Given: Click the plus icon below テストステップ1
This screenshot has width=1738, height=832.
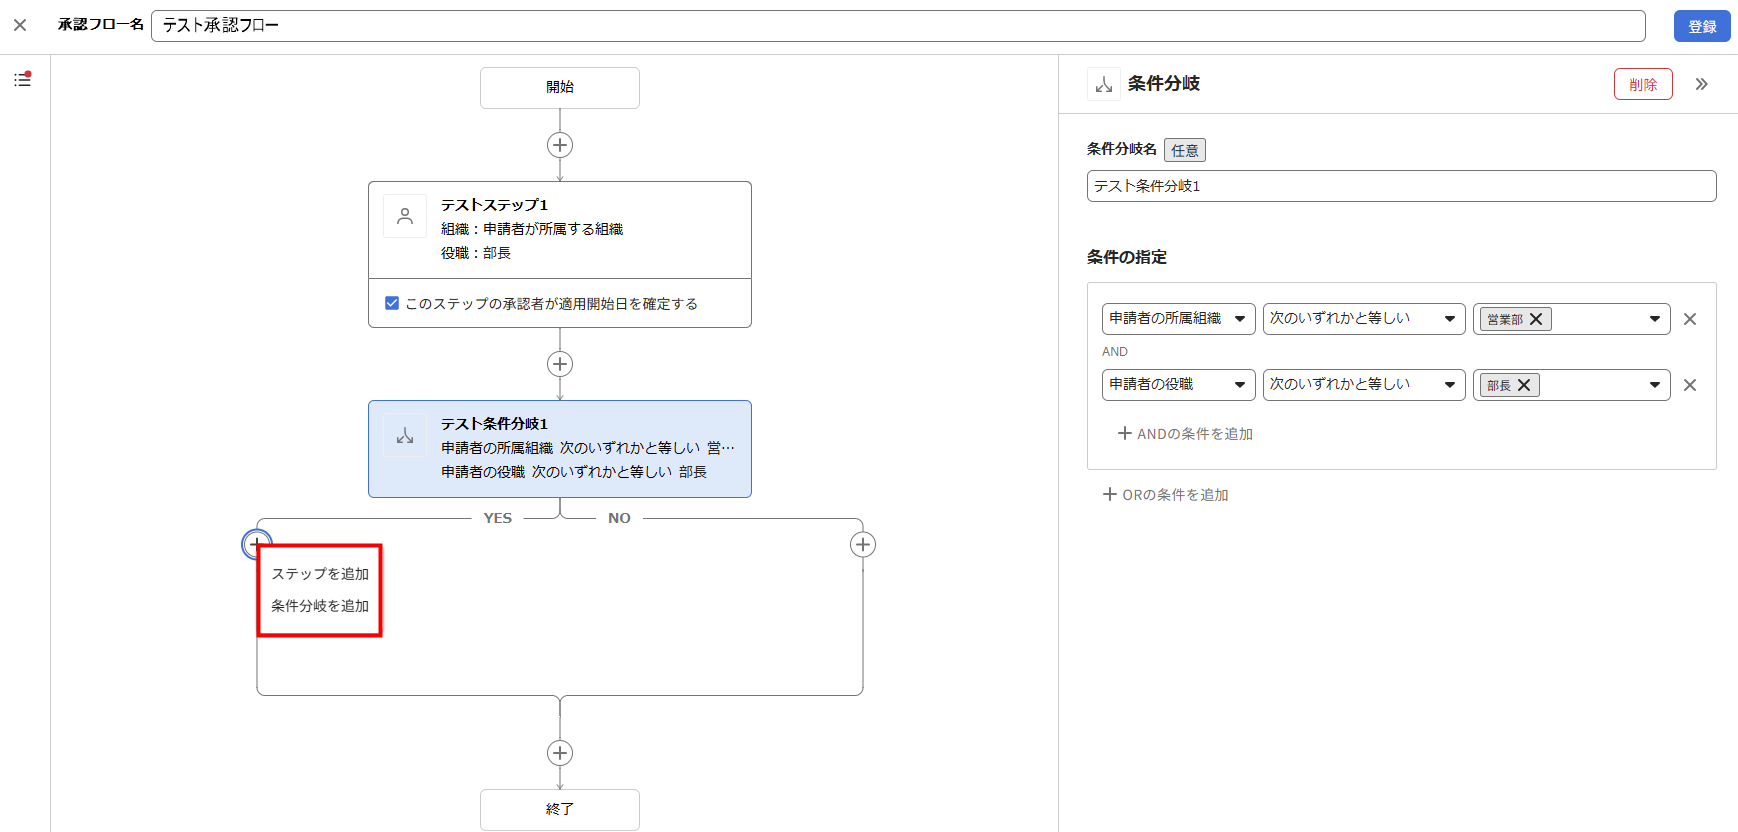Looking at the screenshot, I should click(x=560, y=364).
